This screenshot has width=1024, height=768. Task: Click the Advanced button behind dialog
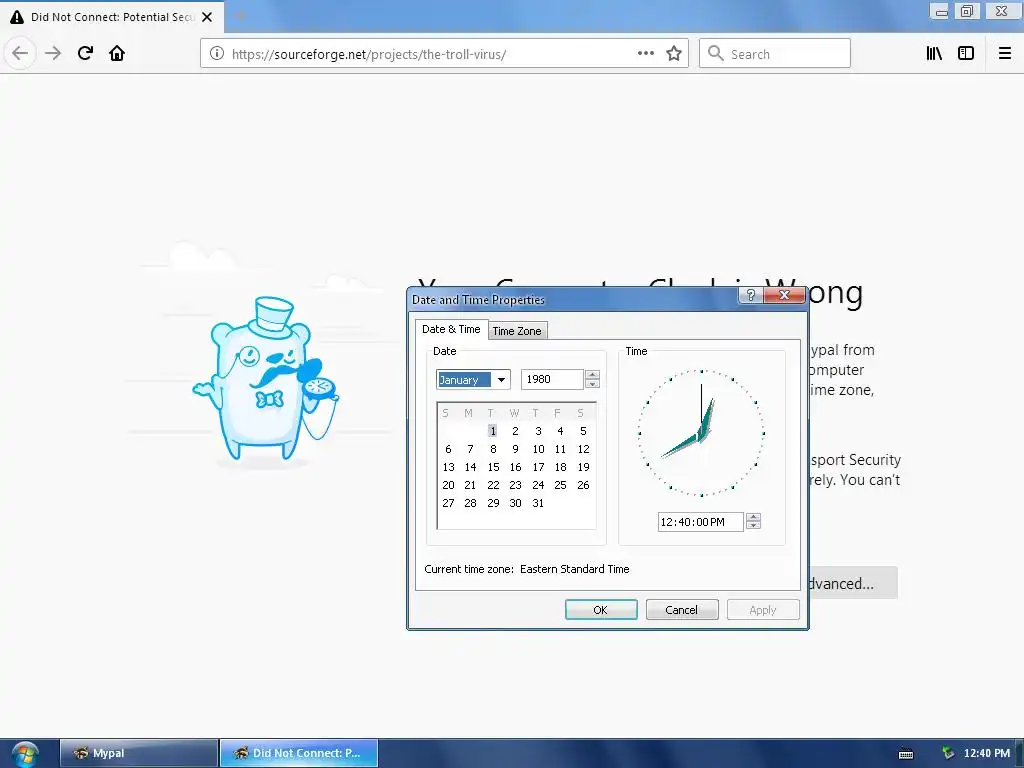point(853,583)
